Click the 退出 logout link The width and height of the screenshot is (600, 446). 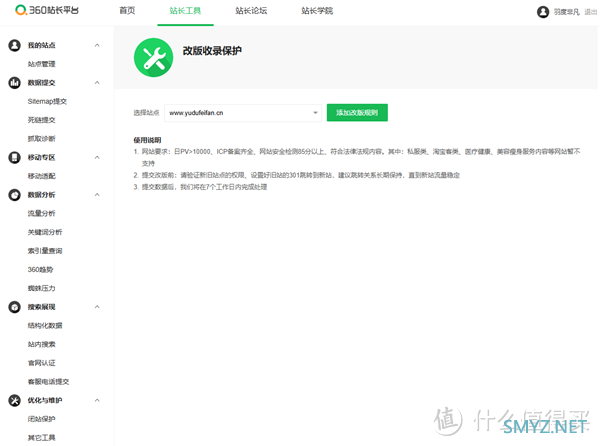(590, 12)
